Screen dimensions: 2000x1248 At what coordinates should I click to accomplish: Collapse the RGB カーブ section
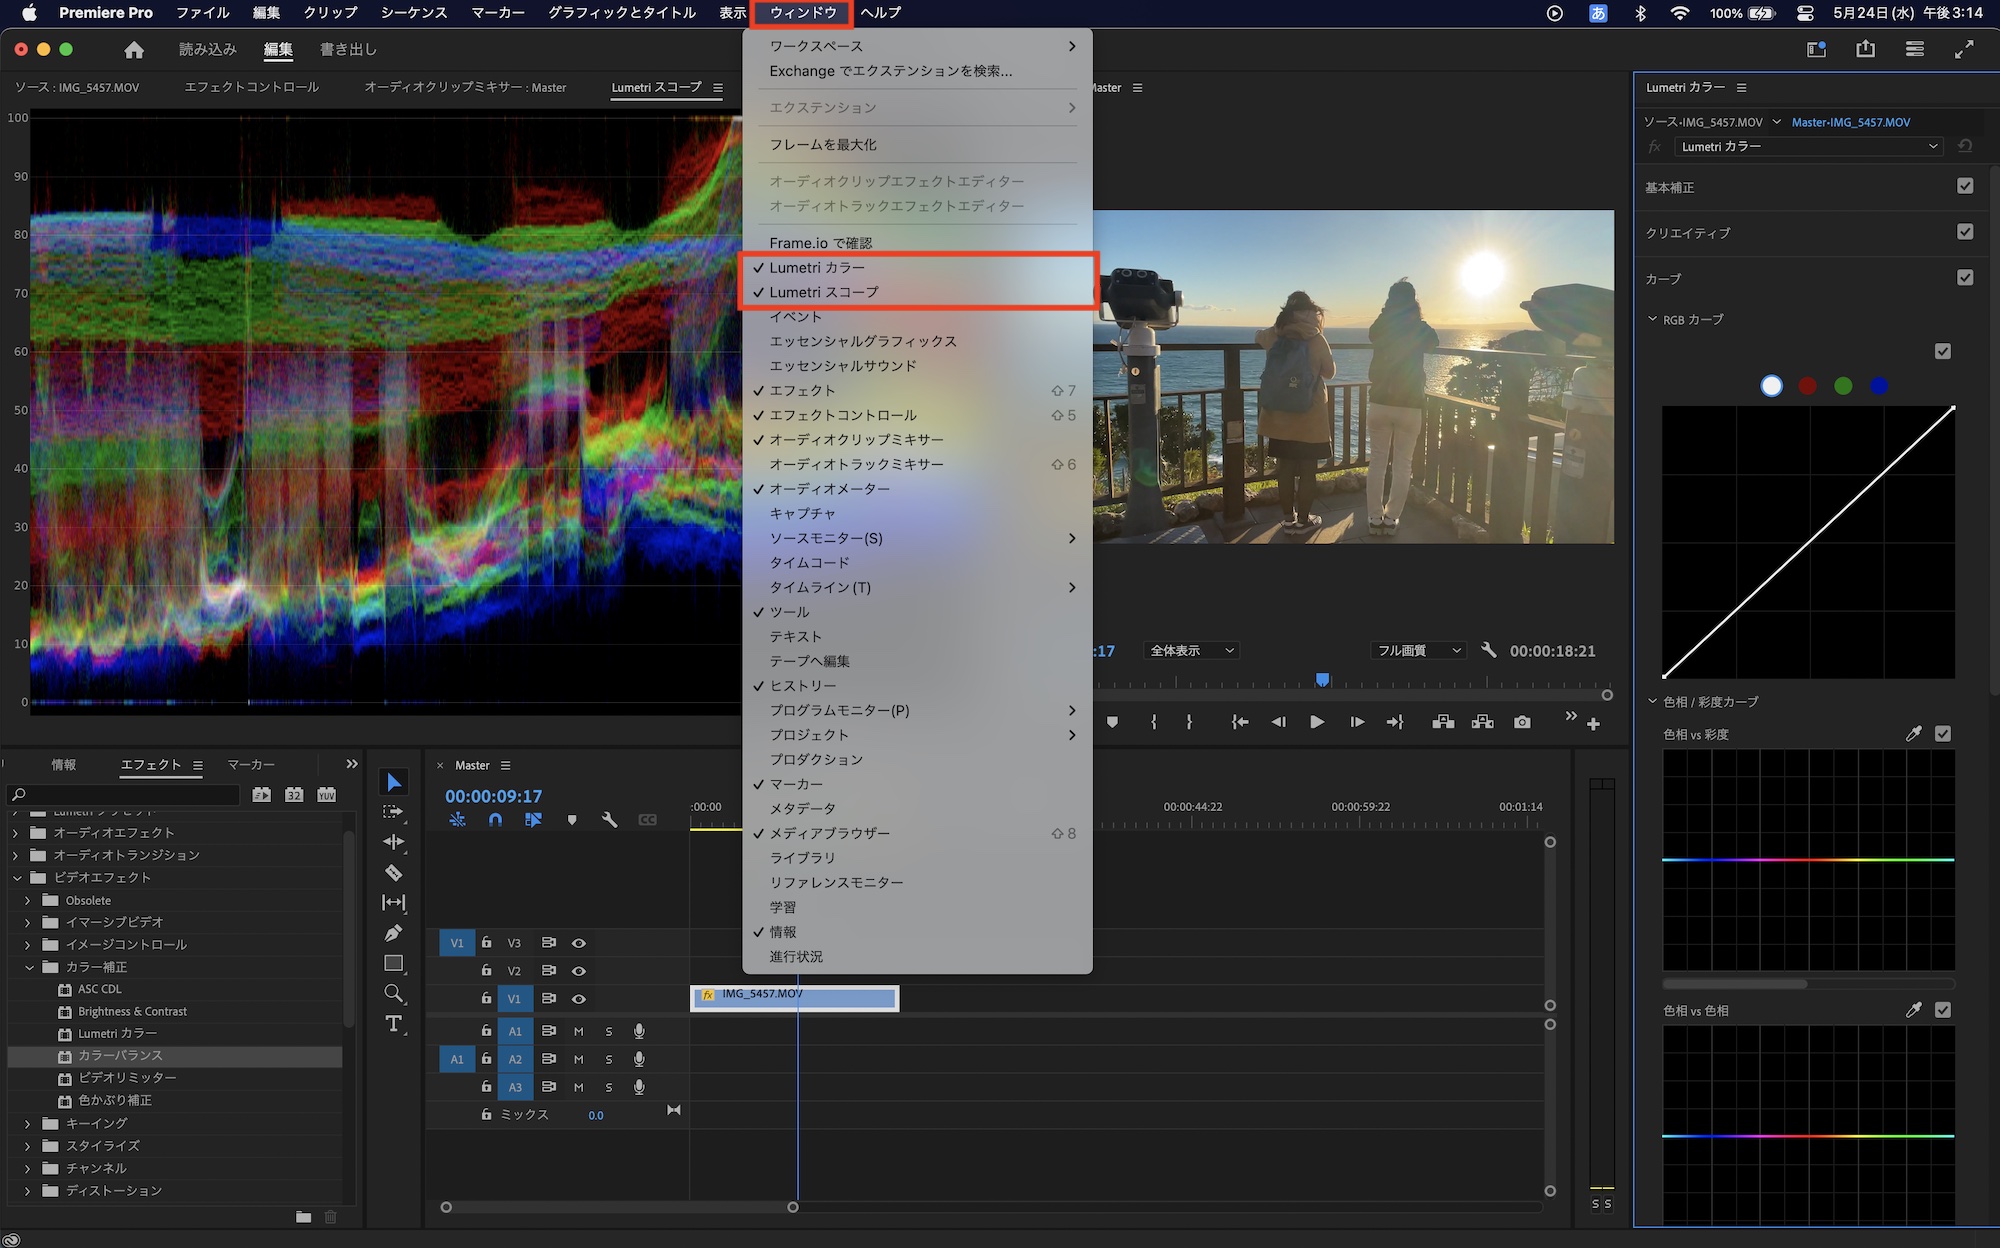[1654, 320]
